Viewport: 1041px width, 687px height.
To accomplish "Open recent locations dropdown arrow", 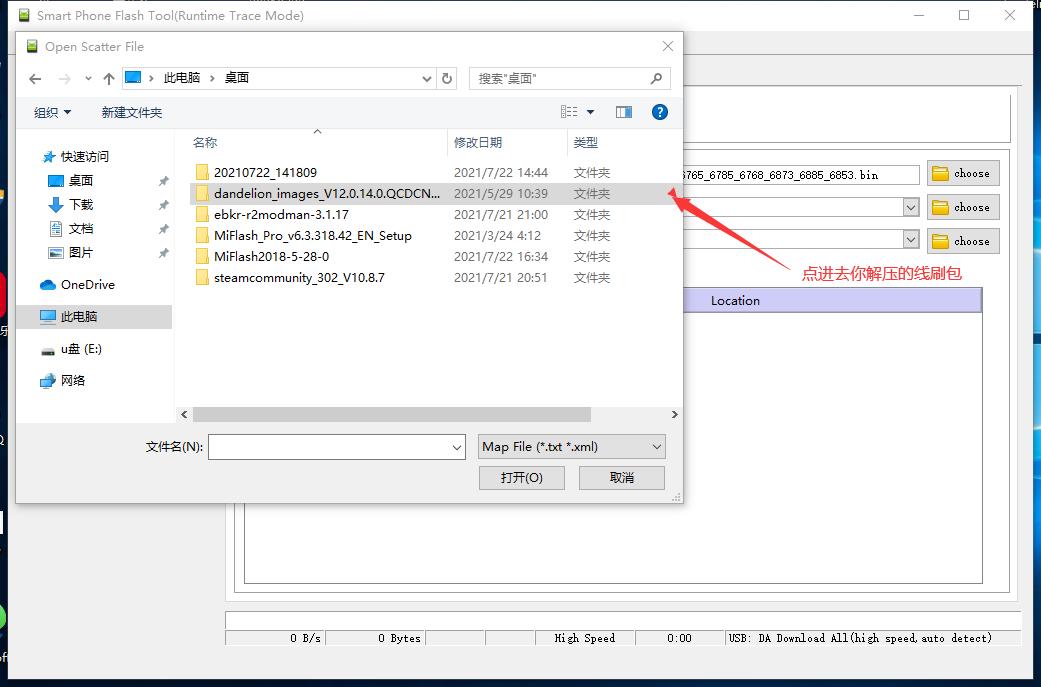I will tap(88, 78).
